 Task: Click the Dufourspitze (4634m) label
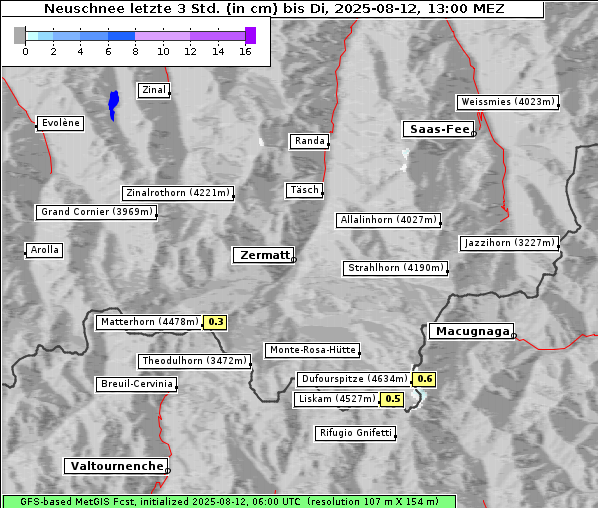(x=354, y=379)
